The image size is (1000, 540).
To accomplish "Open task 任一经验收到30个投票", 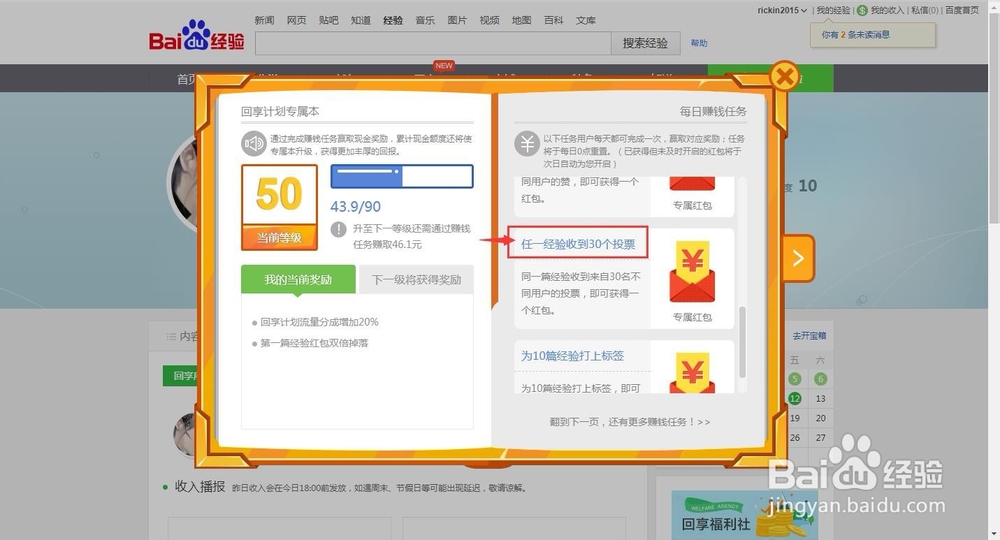I will point(578,244).
